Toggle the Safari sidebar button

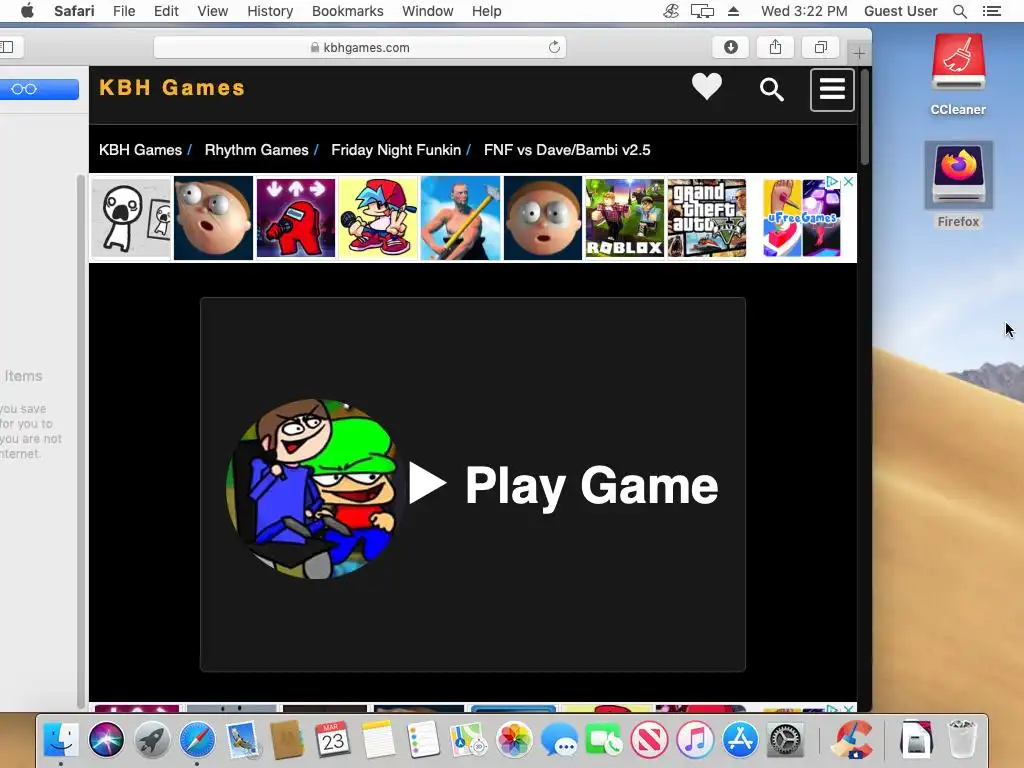8,47
